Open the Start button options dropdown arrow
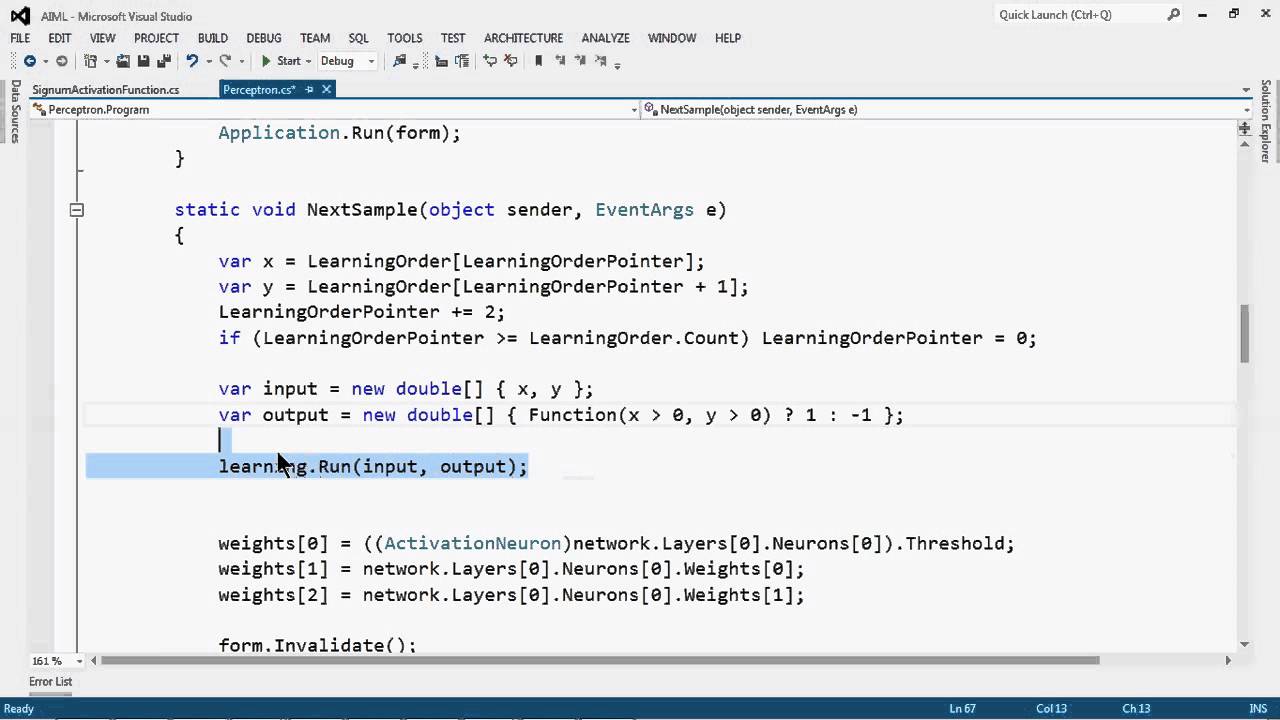Image resolution: width=1280 pixels, height=720 pixels. click(308, 61)
